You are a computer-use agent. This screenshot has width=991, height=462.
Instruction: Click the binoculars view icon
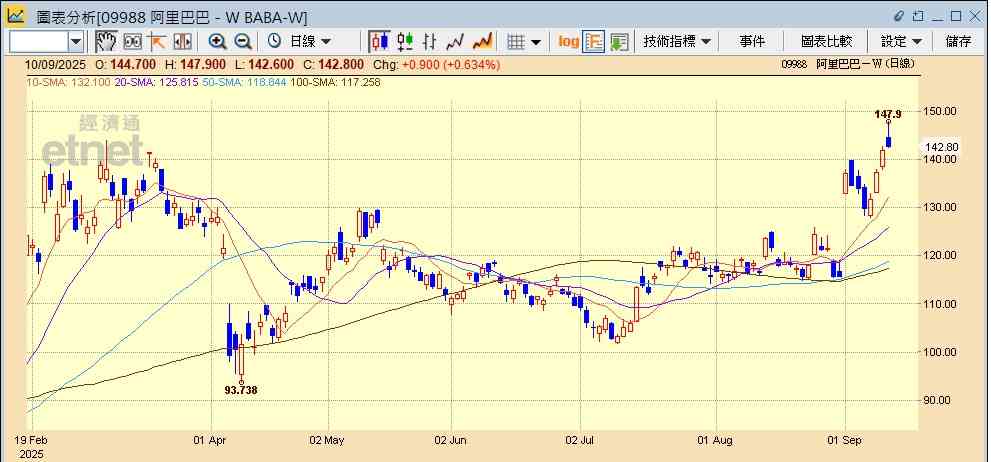[x=132, y=42]
